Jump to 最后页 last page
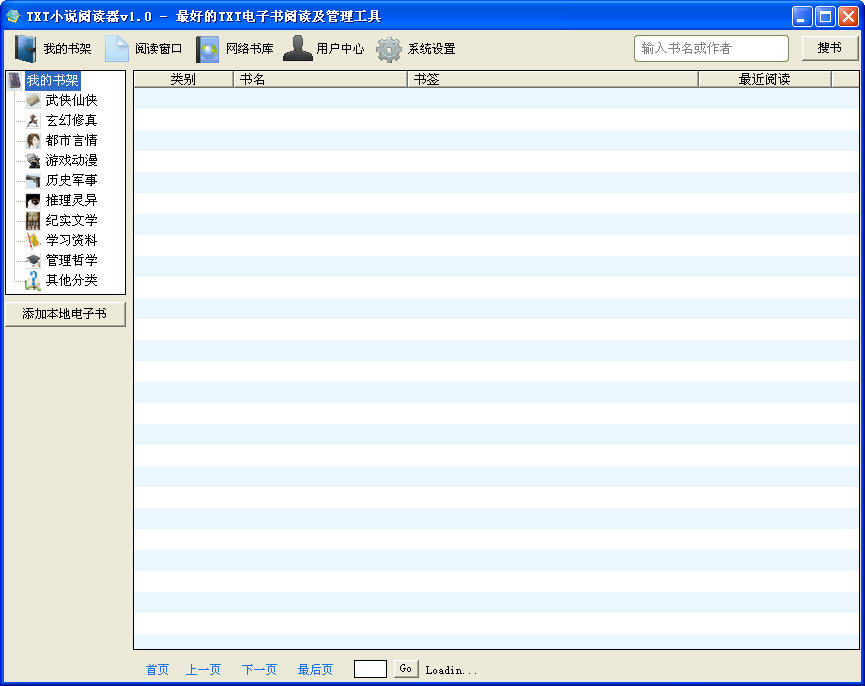This screenshot has height=686, width=865. click(x=315, y=670)
